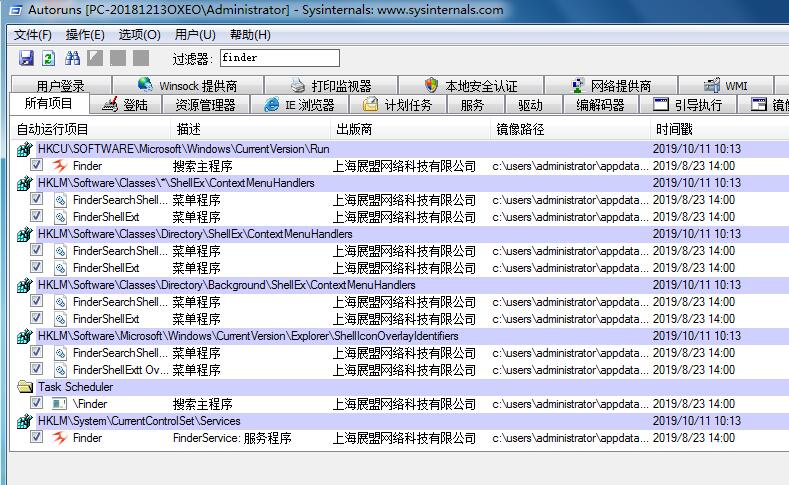Toggle FinderSearchShell checkbox under ShellIconOverlayIdentifiers
The width and height of the screenshot is (789, 485).
(x=36, y=352)
